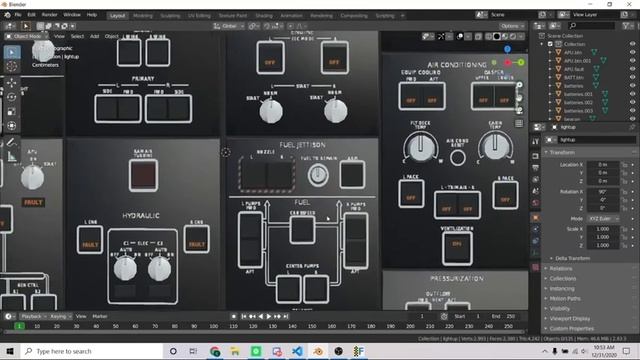Screen dimensions: 640x360
Task: Open the Edit menu
Action: point(31,15)
